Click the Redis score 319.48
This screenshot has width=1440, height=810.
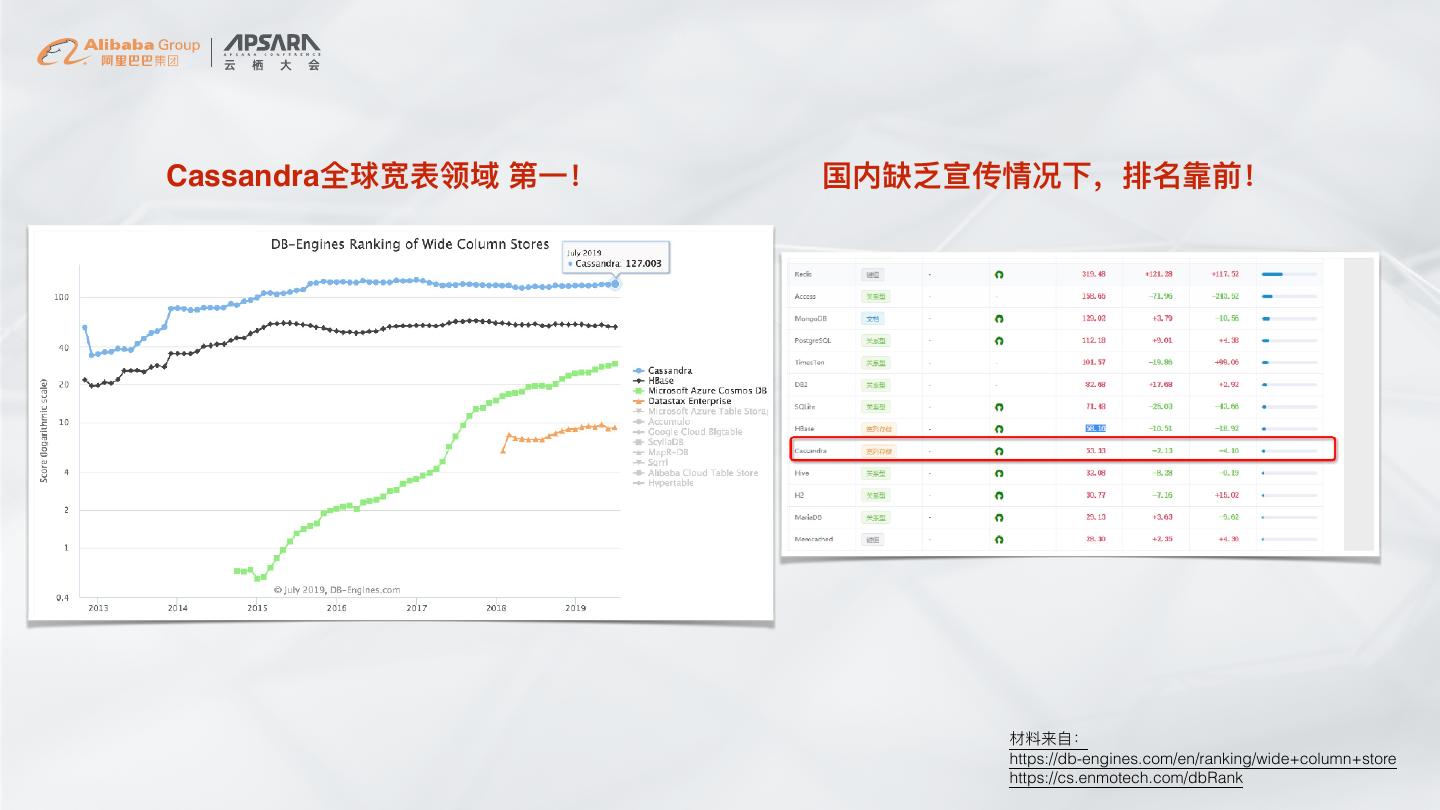click(x=1093, y=274)
